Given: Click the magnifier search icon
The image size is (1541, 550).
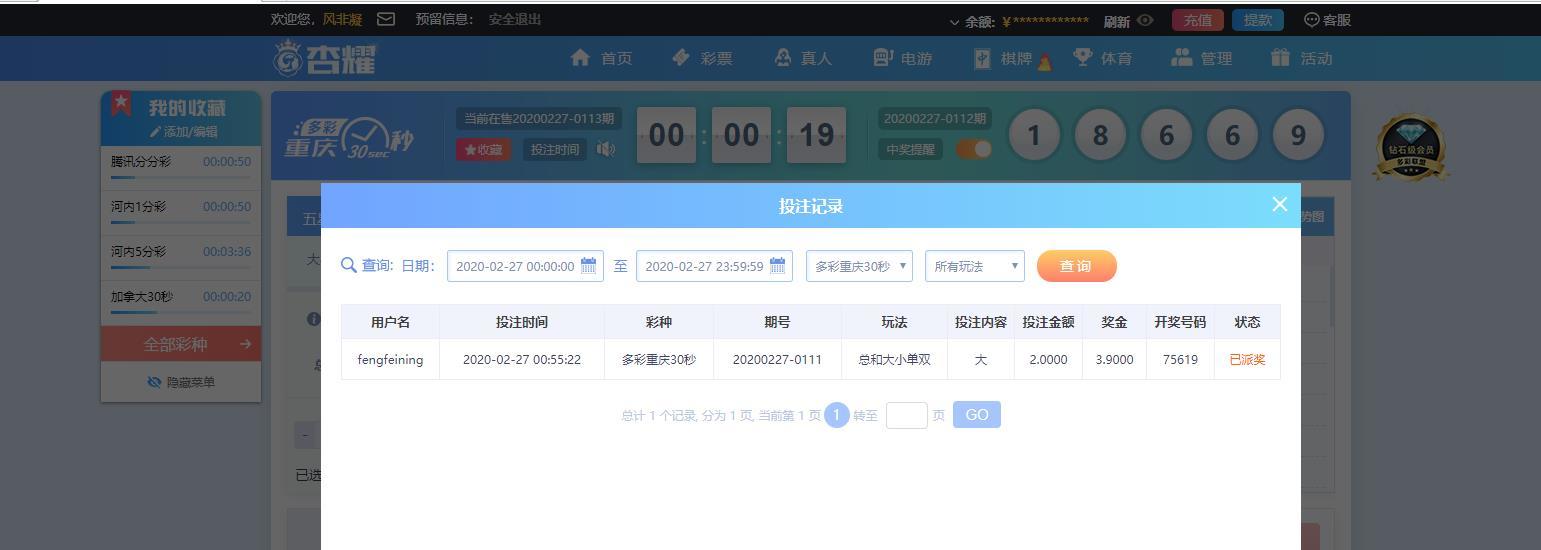Looking at the screenshot, I should [349, 265].
